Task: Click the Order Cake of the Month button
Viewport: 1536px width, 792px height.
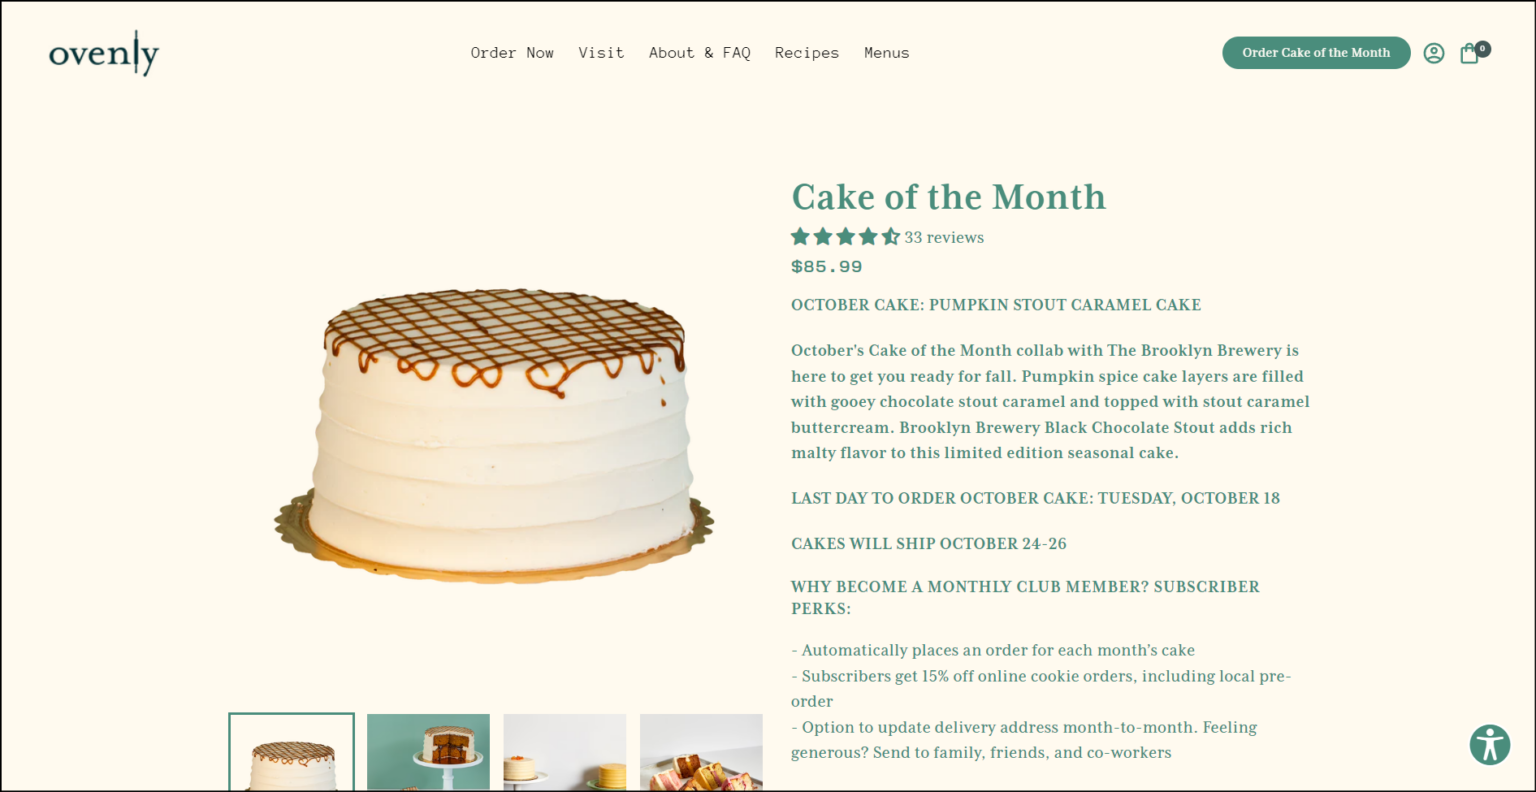Action: pyautogui.click(x=1316, y=53)
